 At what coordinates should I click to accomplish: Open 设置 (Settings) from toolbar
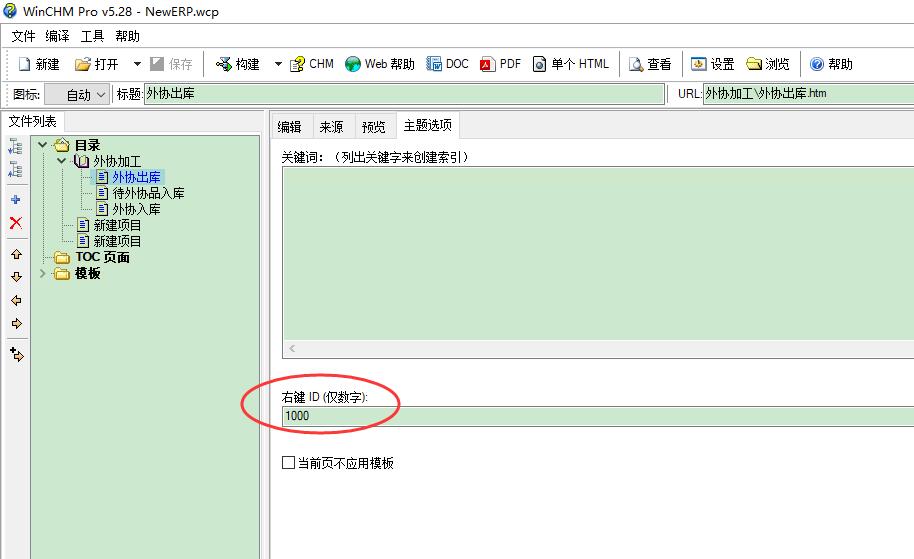pyautogui.click(x=712, y=64)
